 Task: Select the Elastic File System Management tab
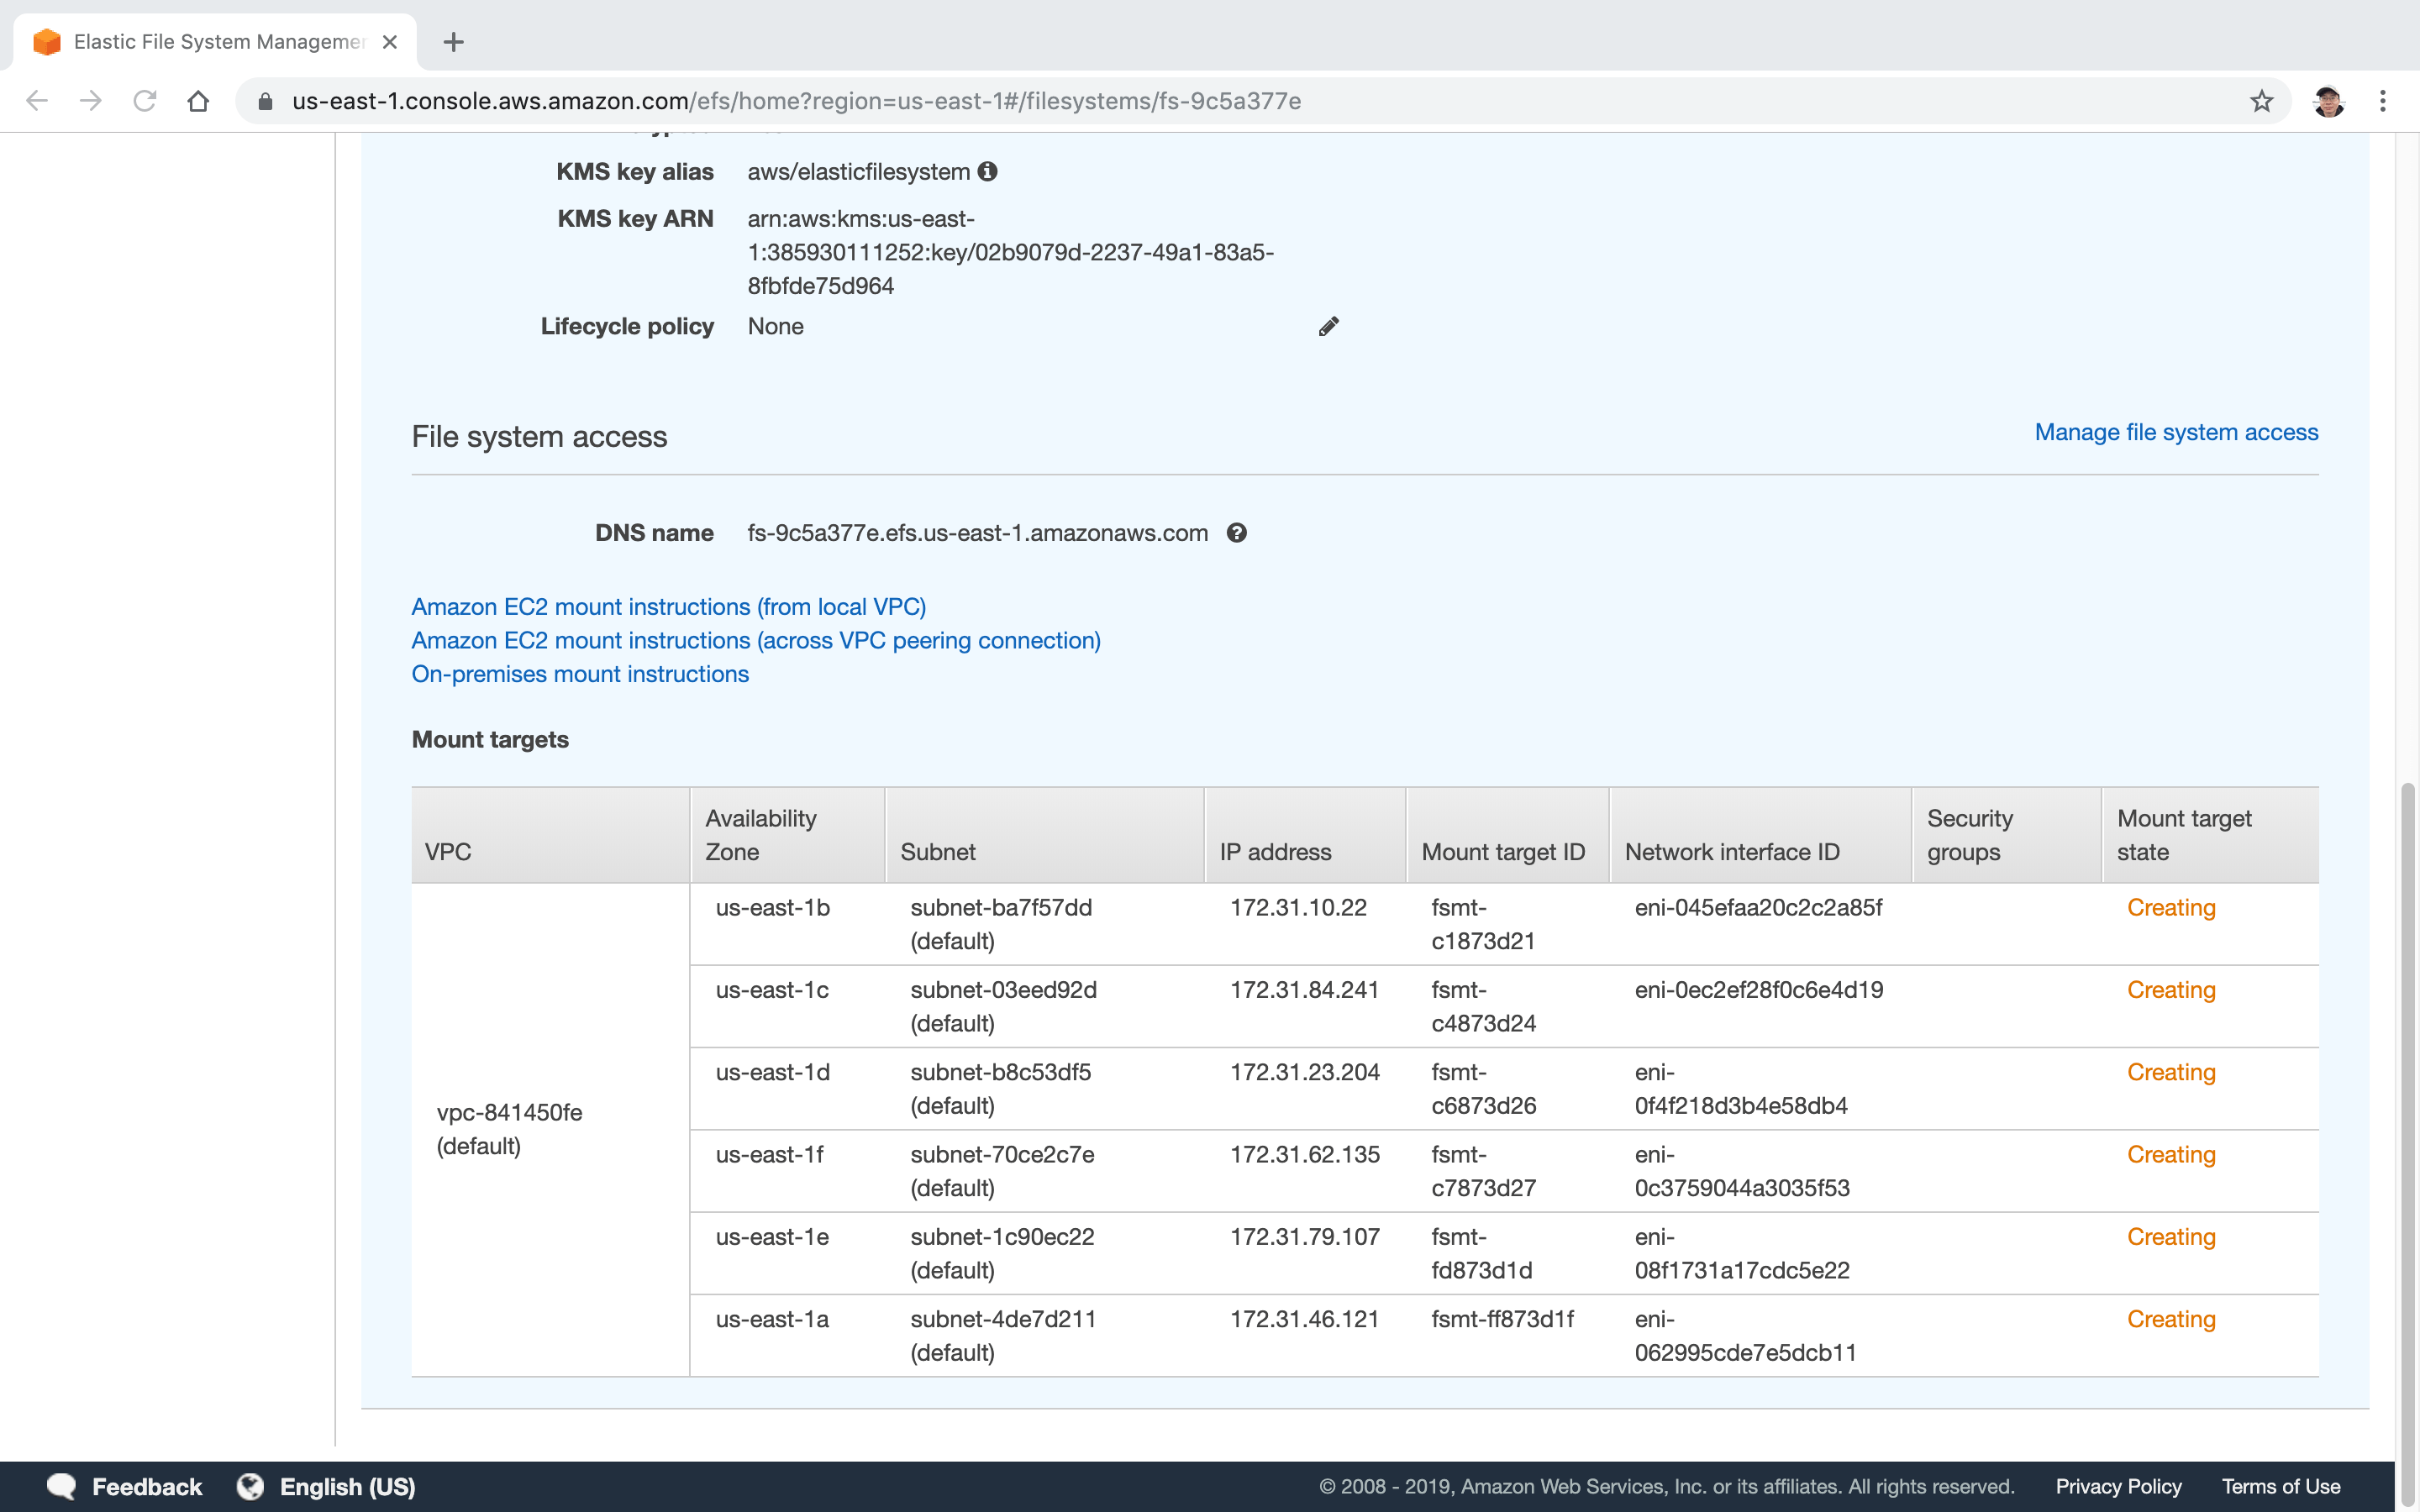(215, 42)
